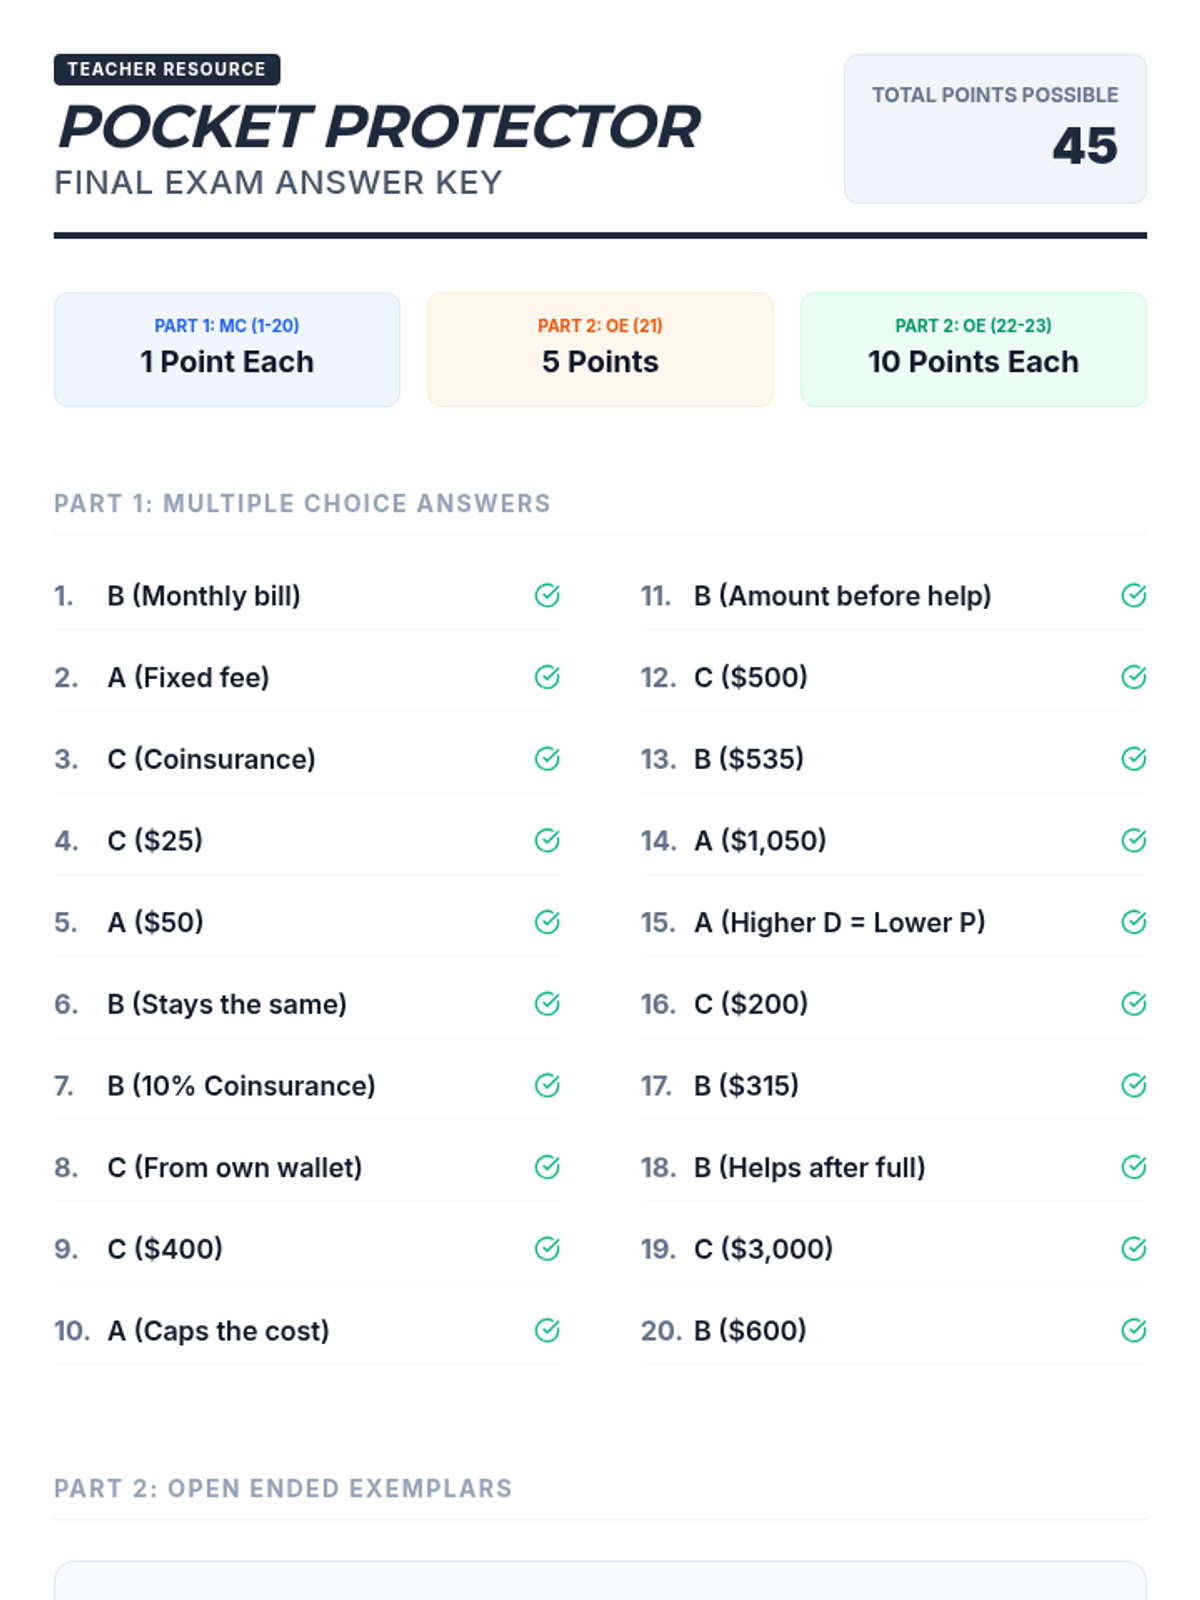
Task: Click check icon for Stays the same
Action: pos(547,1004)
